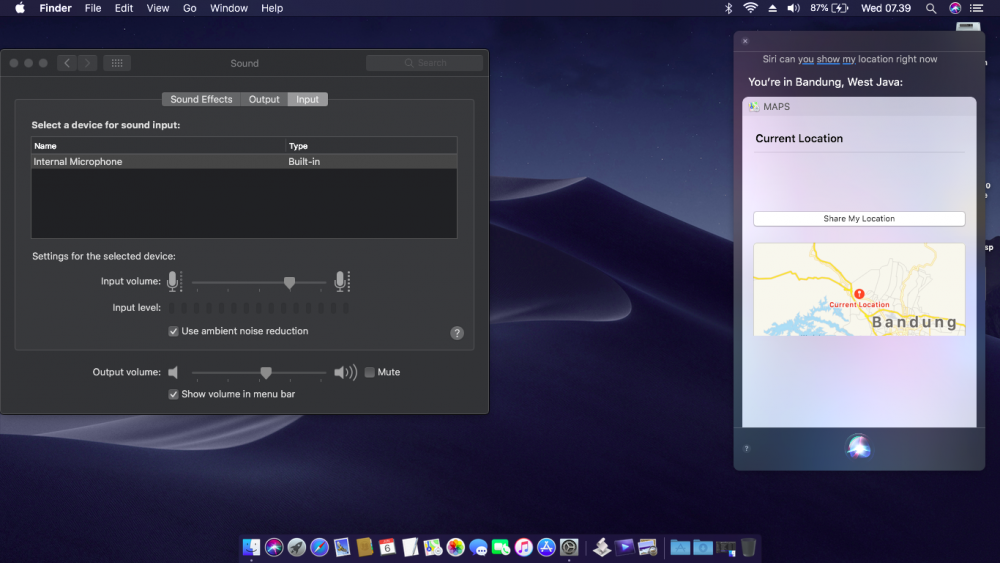Open App Store icon in Dock
The height and width of the screenshot is (563, 1000).
tap(547, 547)
